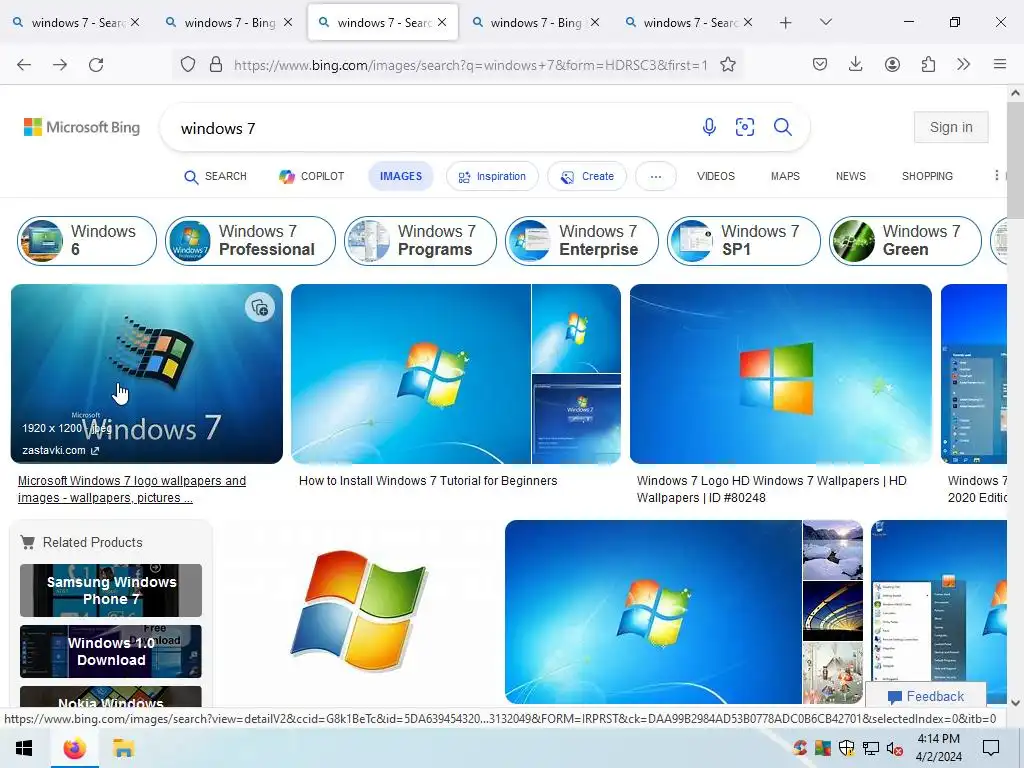Open the SHOPPING tab
The height and width of the screenshot is (768, 1024).
[x=927, y=176]
